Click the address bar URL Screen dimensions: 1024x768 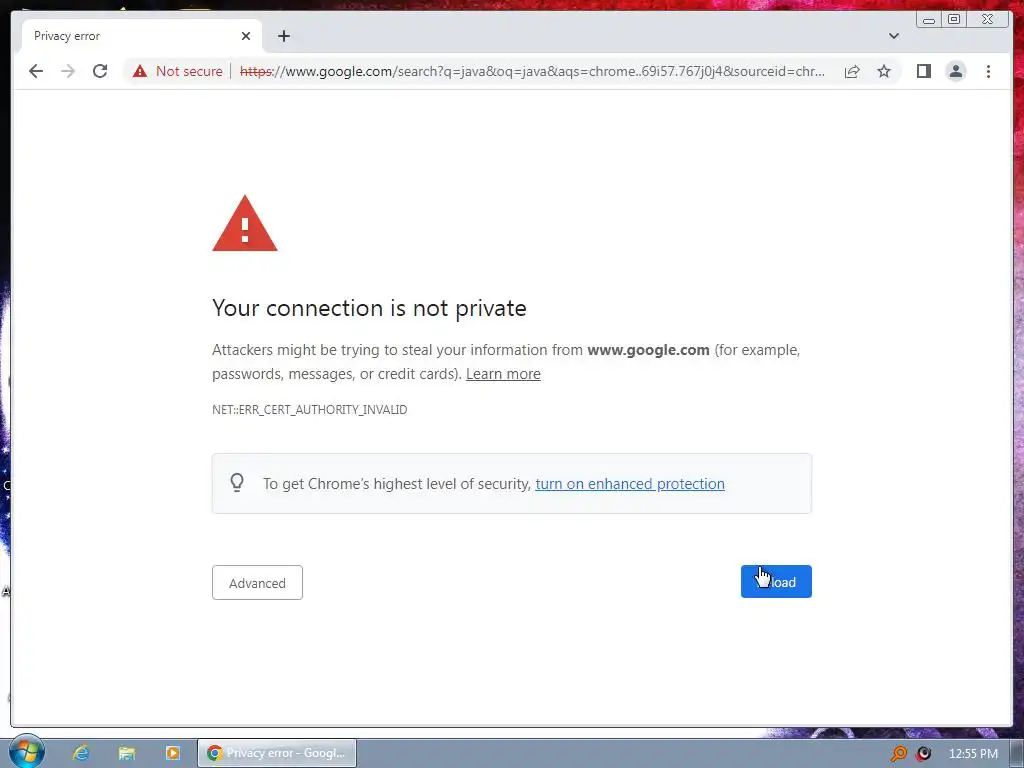[532, 71]
